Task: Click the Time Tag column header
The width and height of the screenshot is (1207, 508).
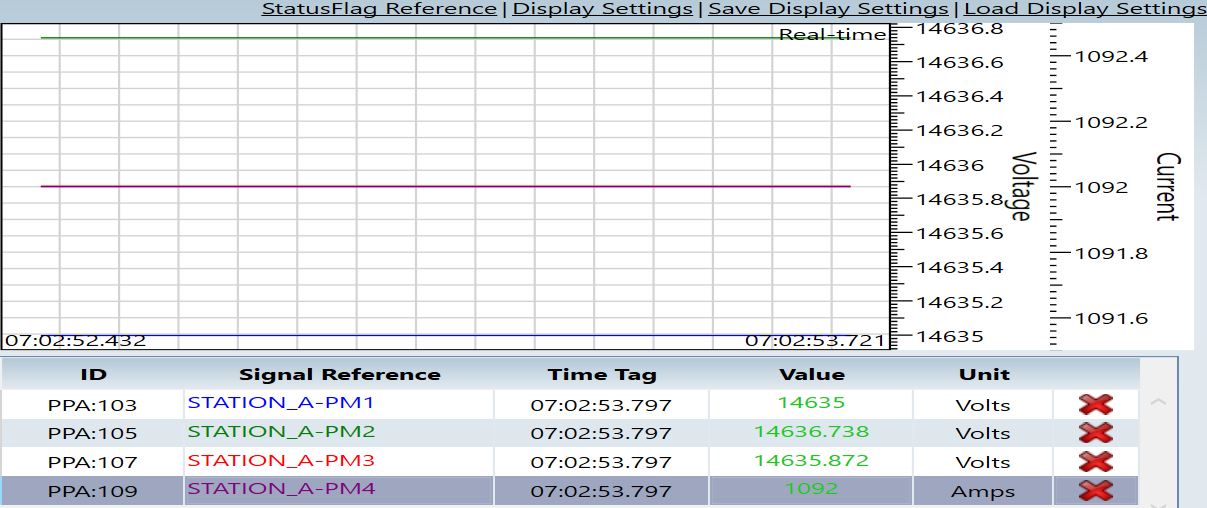Action: [x=601, y=375]
